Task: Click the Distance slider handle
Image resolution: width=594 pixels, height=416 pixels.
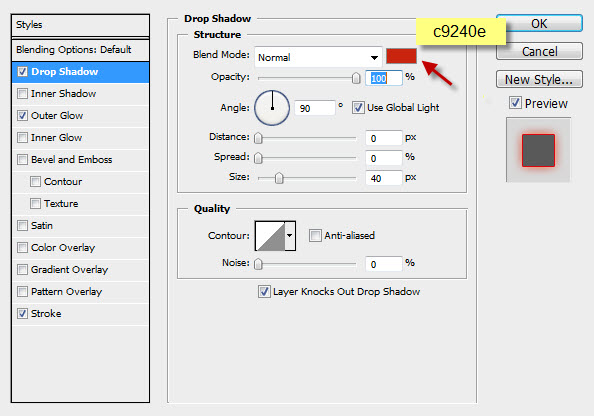Action: [258, 138]
